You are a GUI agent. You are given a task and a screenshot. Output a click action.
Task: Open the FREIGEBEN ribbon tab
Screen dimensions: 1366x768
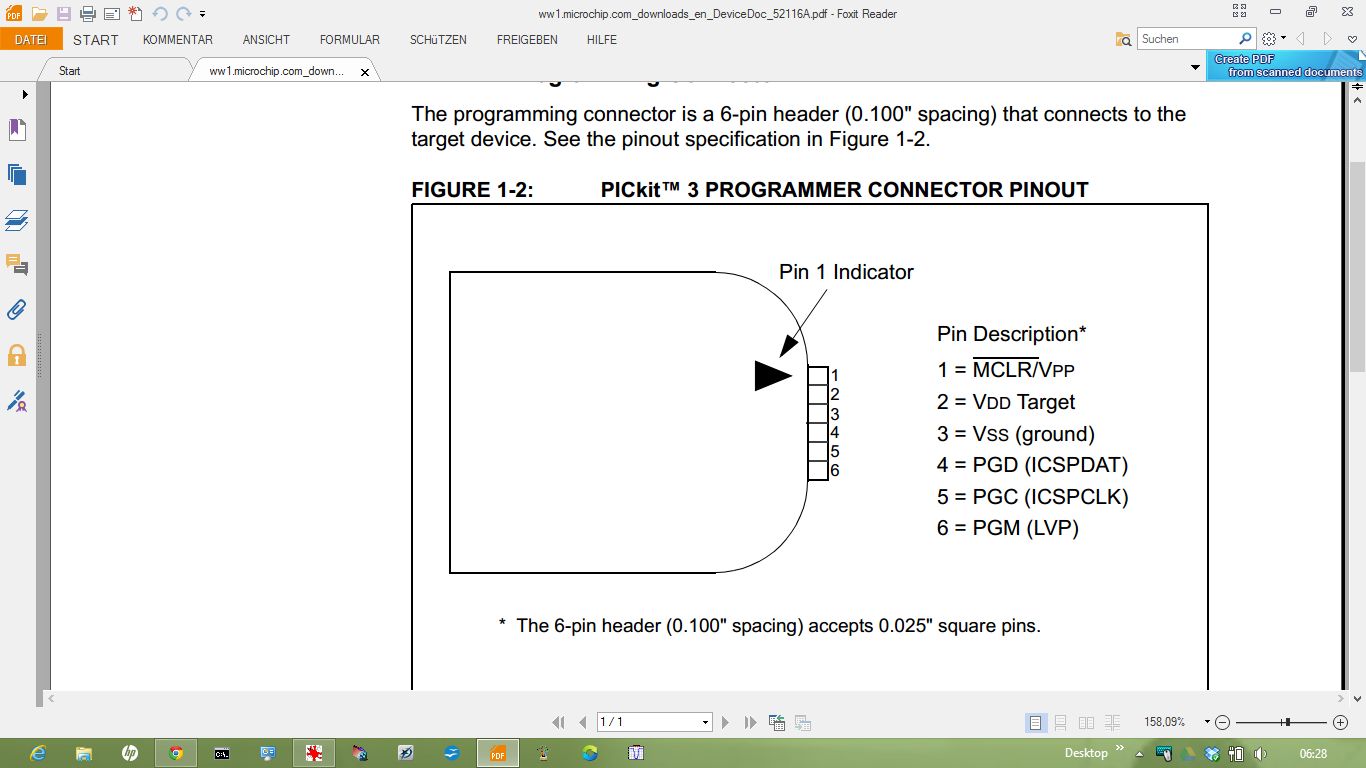click(x=527, y=40)
